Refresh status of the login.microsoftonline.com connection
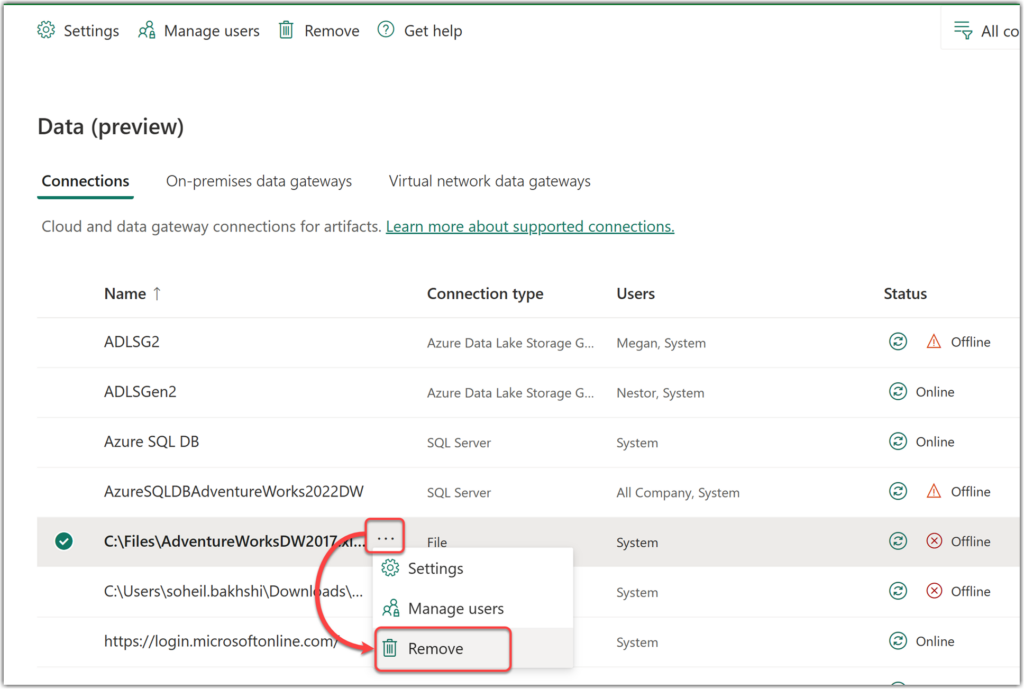This screenshot has width=1024, height=689. pyautogui.click(x=898, y=641)
